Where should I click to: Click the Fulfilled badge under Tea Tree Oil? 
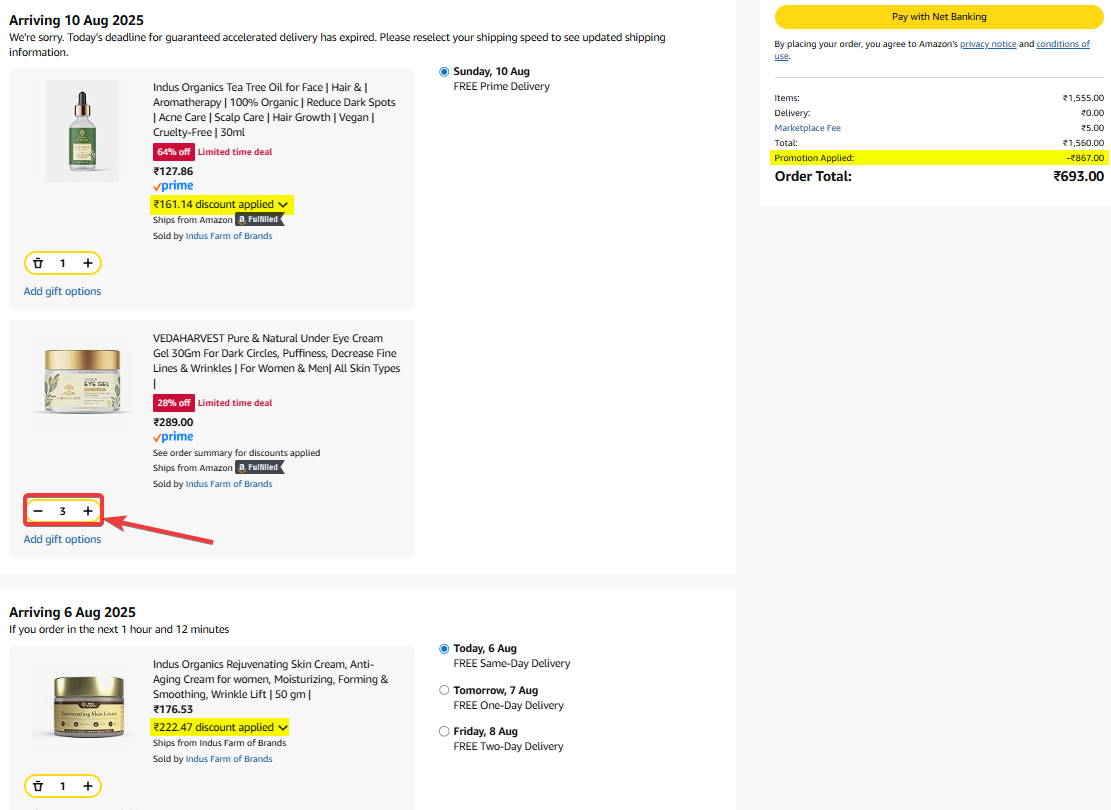(x=259, y=220)
